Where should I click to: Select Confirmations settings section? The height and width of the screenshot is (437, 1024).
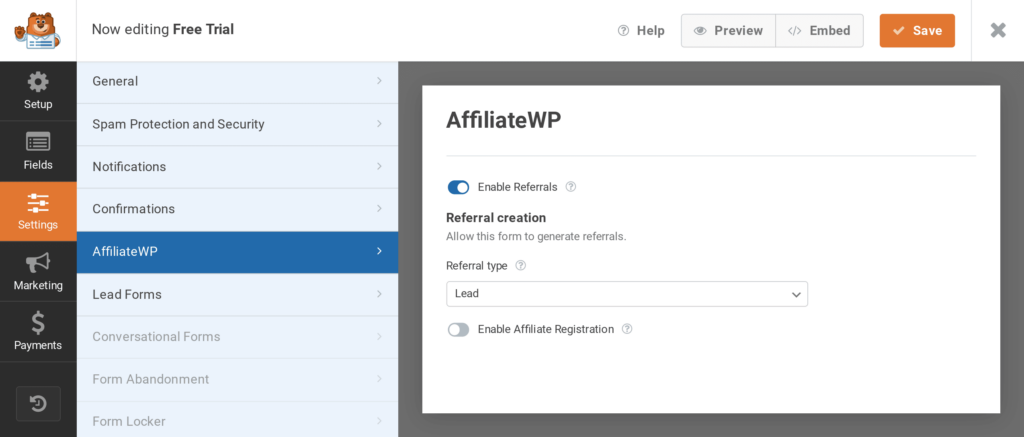pos(238,209)
